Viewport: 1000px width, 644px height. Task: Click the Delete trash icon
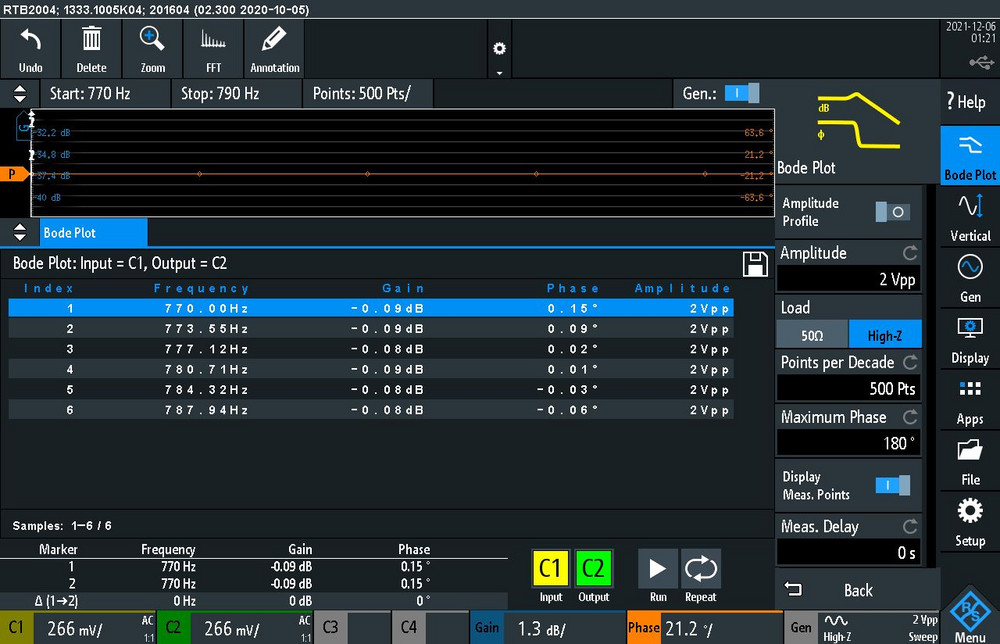tap(91, 49)
